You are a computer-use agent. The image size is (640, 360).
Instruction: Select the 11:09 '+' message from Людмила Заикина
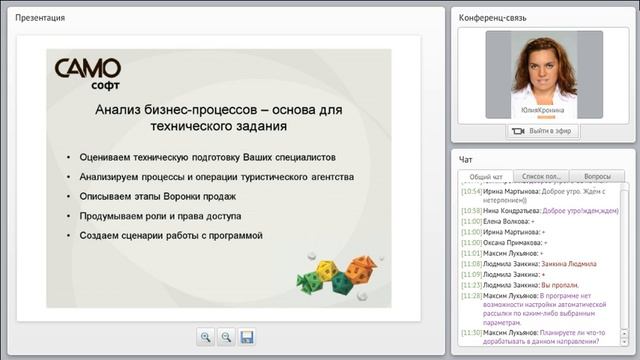click(x=503, y=274)
